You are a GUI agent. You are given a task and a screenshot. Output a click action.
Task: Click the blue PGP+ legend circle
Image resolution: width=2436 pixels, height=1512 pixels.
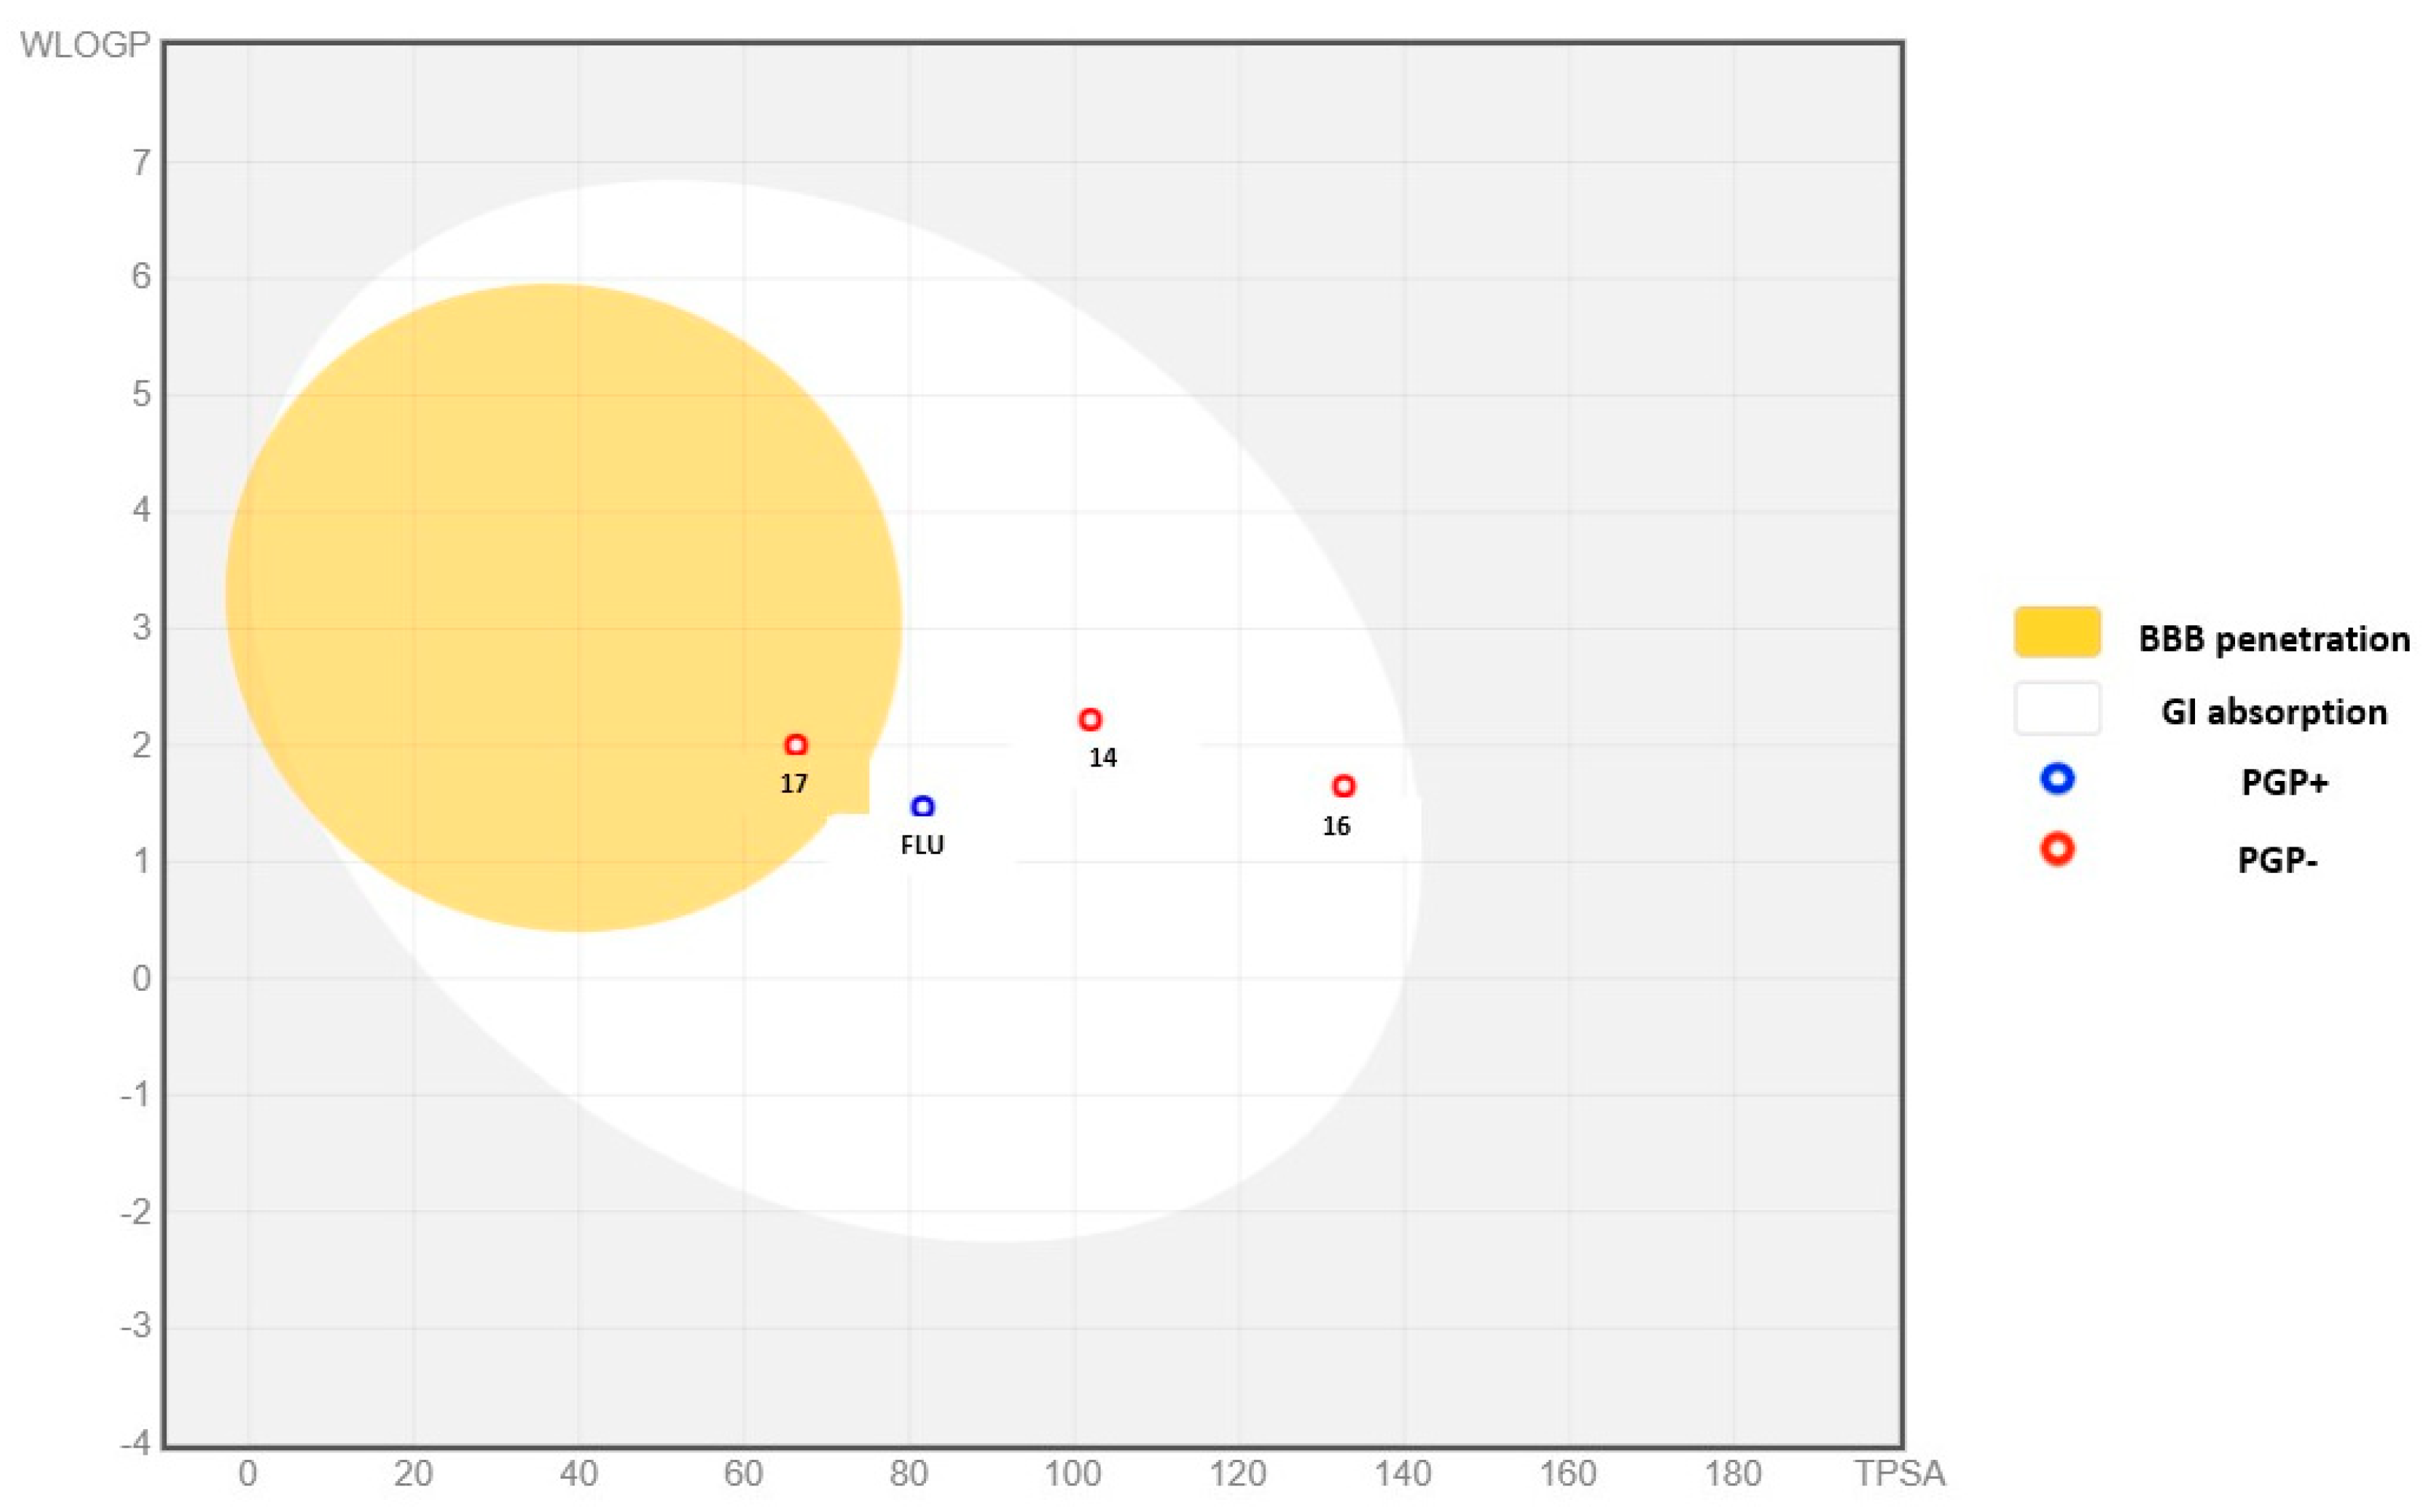click(2057, 779)
